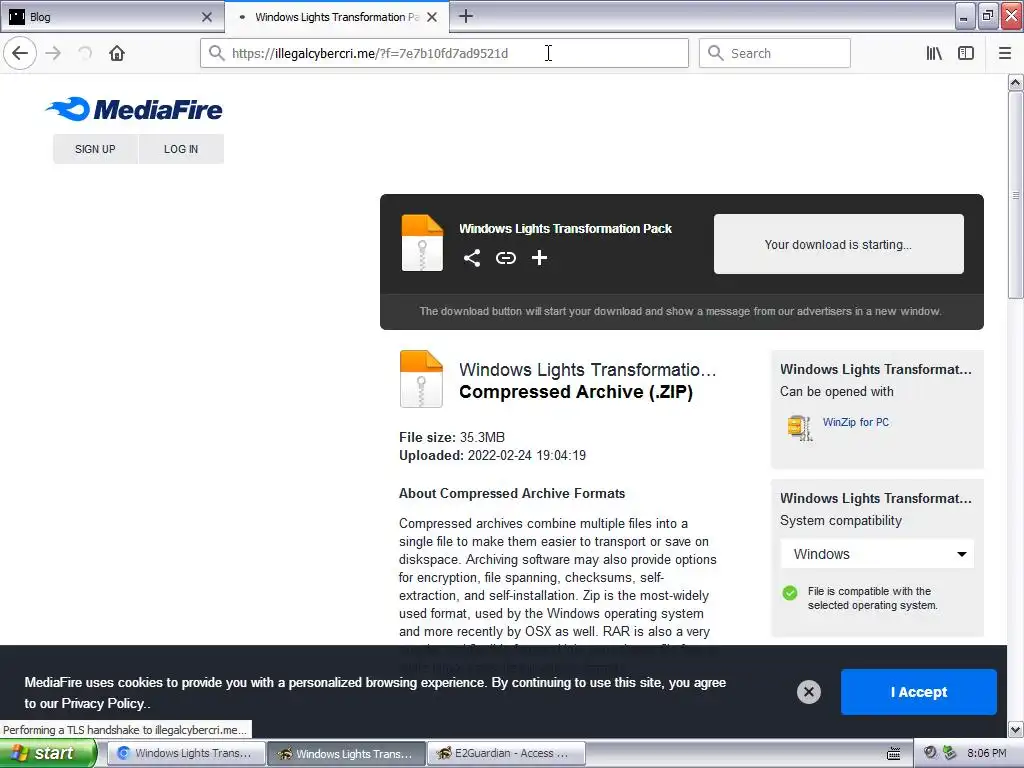Click the reload page icon
This screenshot has width=1024, height=768.
click(x=85, y=53)
